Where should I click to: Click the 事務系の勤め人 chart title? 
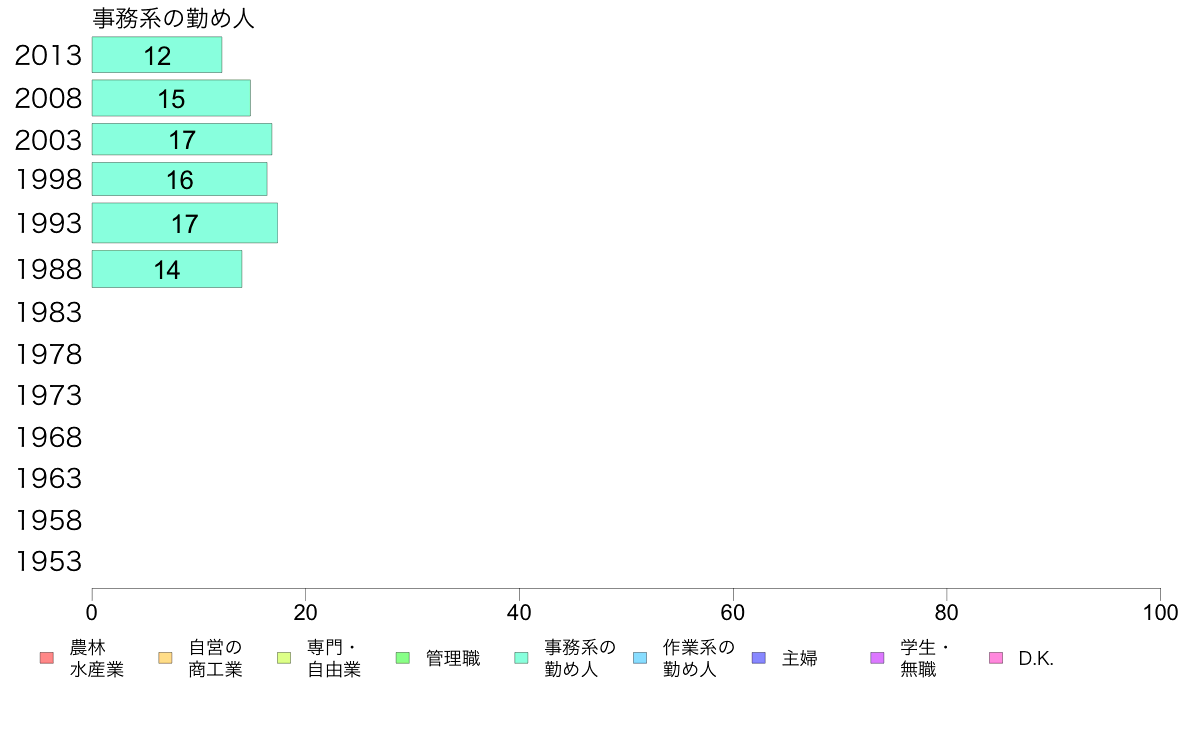coord(174,18)
